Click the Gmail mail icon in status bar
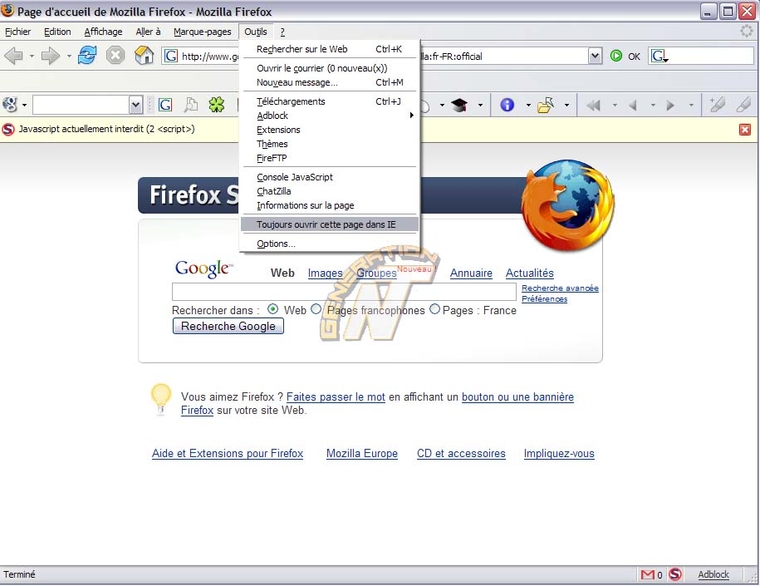This screenshot has height=586, width=760. point(648,575)
